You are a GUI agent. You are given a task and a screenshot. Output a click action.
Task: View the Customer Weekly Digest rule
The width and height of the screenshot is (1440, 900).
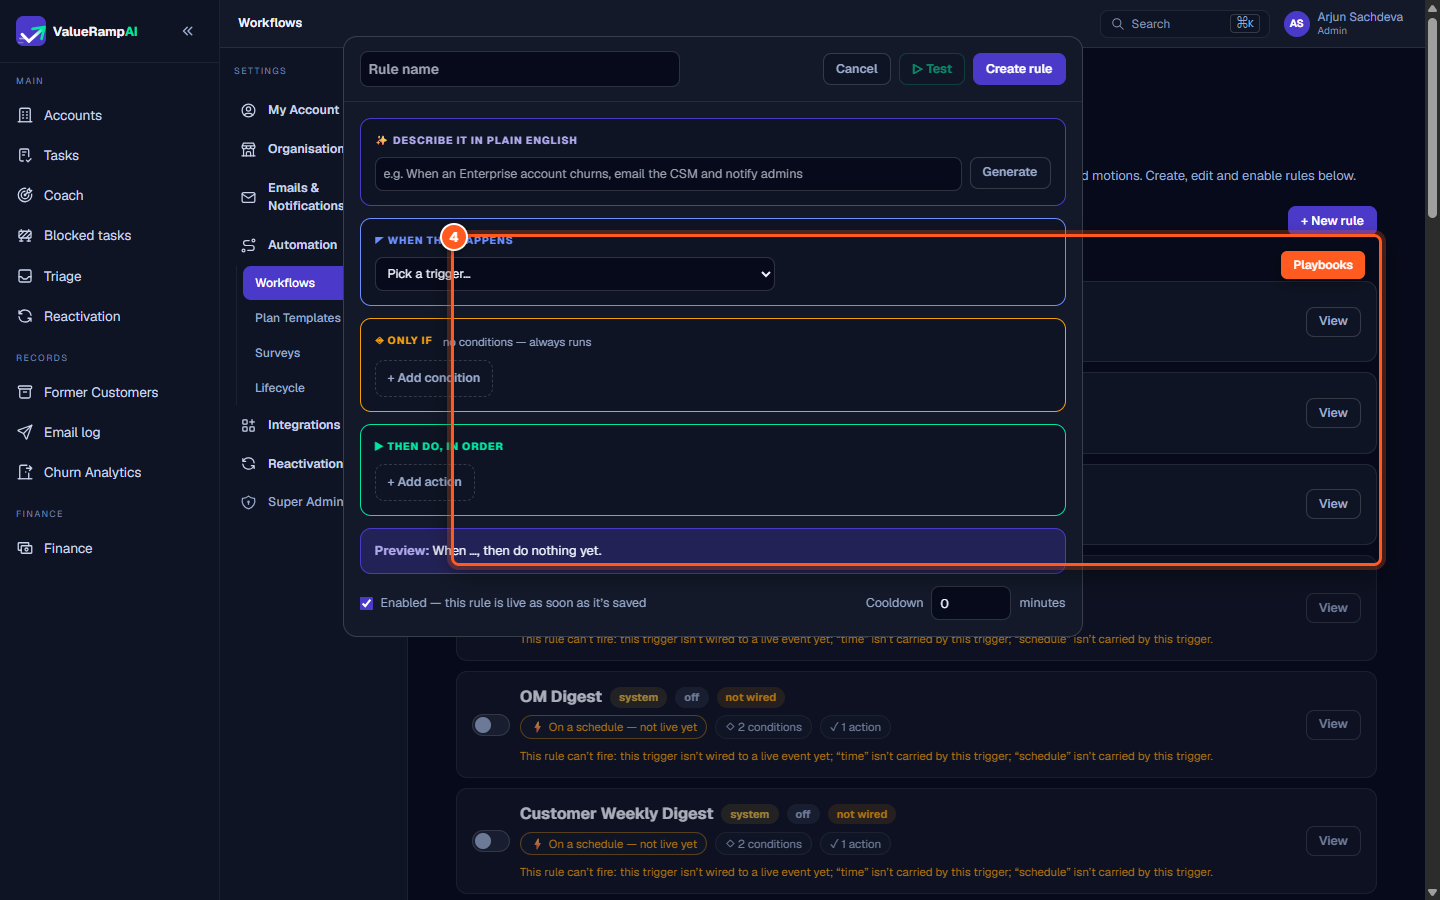click(1333, 841)
